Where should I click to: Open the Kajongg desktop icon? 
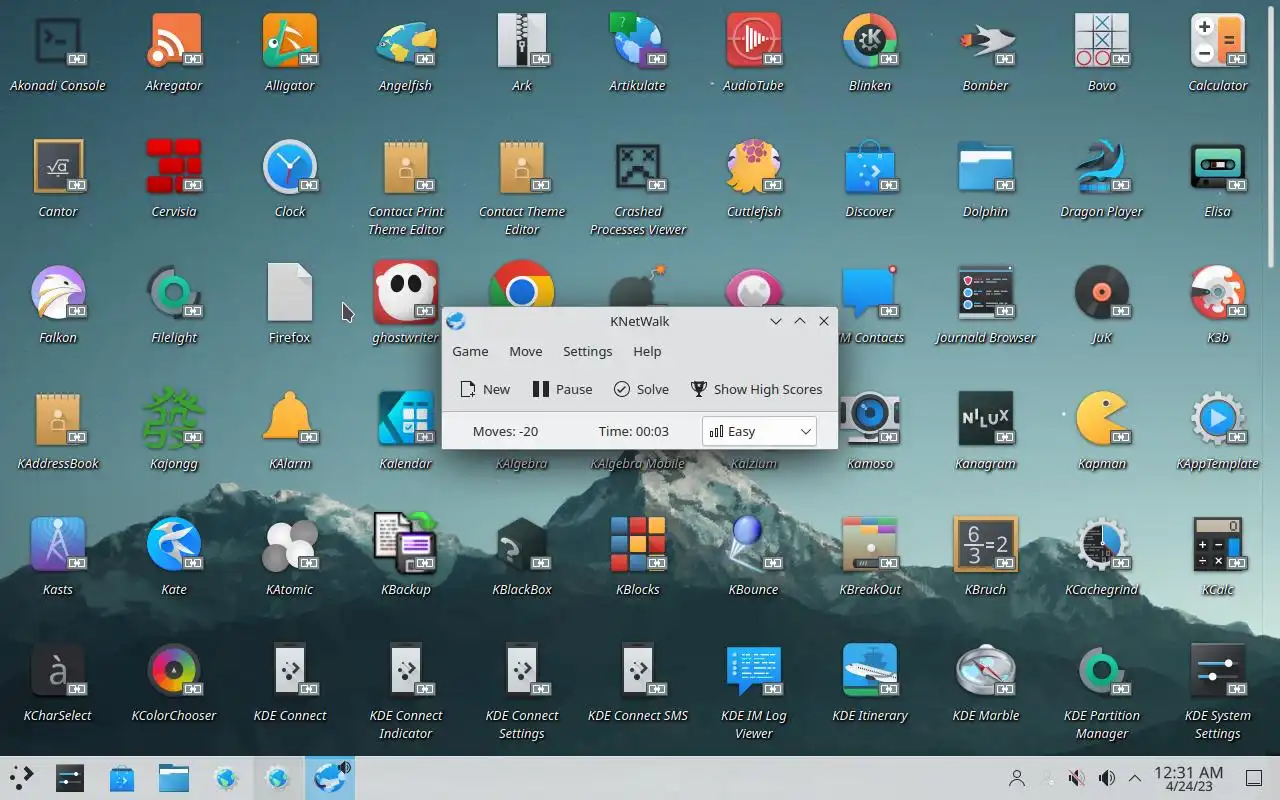(x=174, y=430)
